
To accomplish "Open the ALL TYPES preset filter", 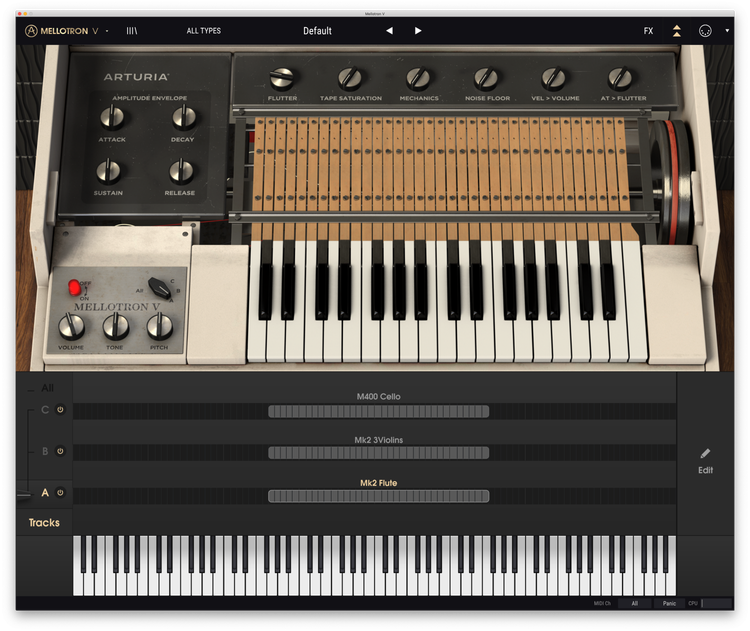I will point(204,31).
